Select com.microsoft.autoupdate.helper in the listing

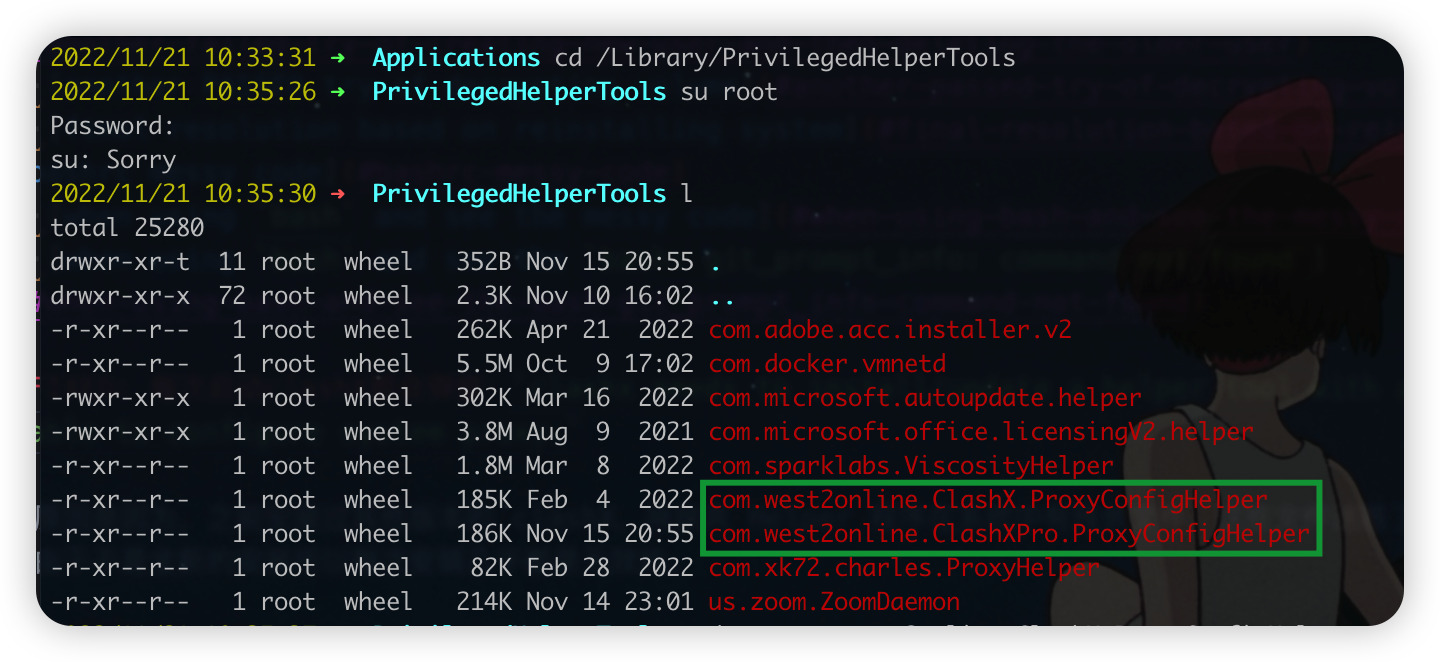(x=925, y=398)
